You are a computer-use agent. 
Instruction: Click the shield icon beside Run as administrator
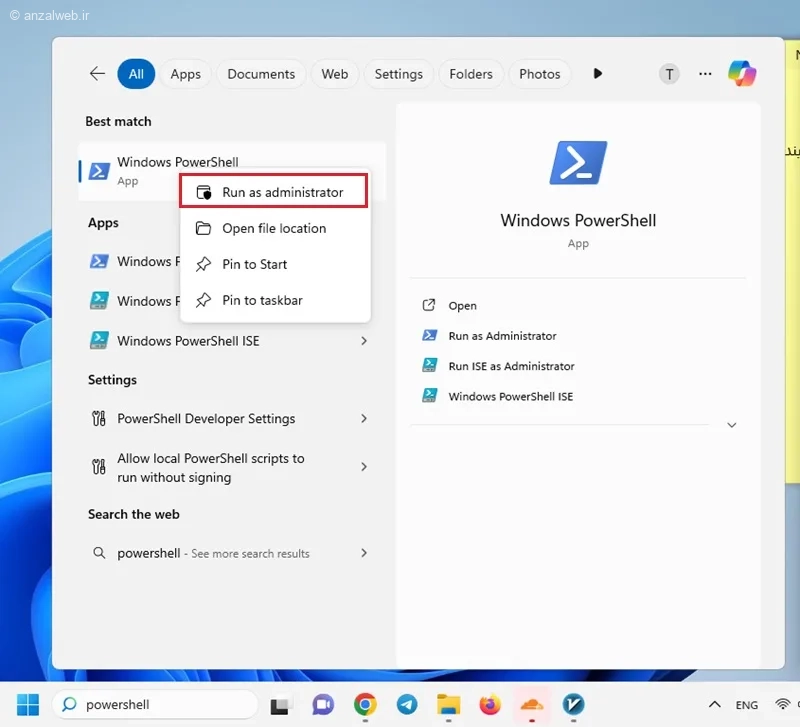204,192
